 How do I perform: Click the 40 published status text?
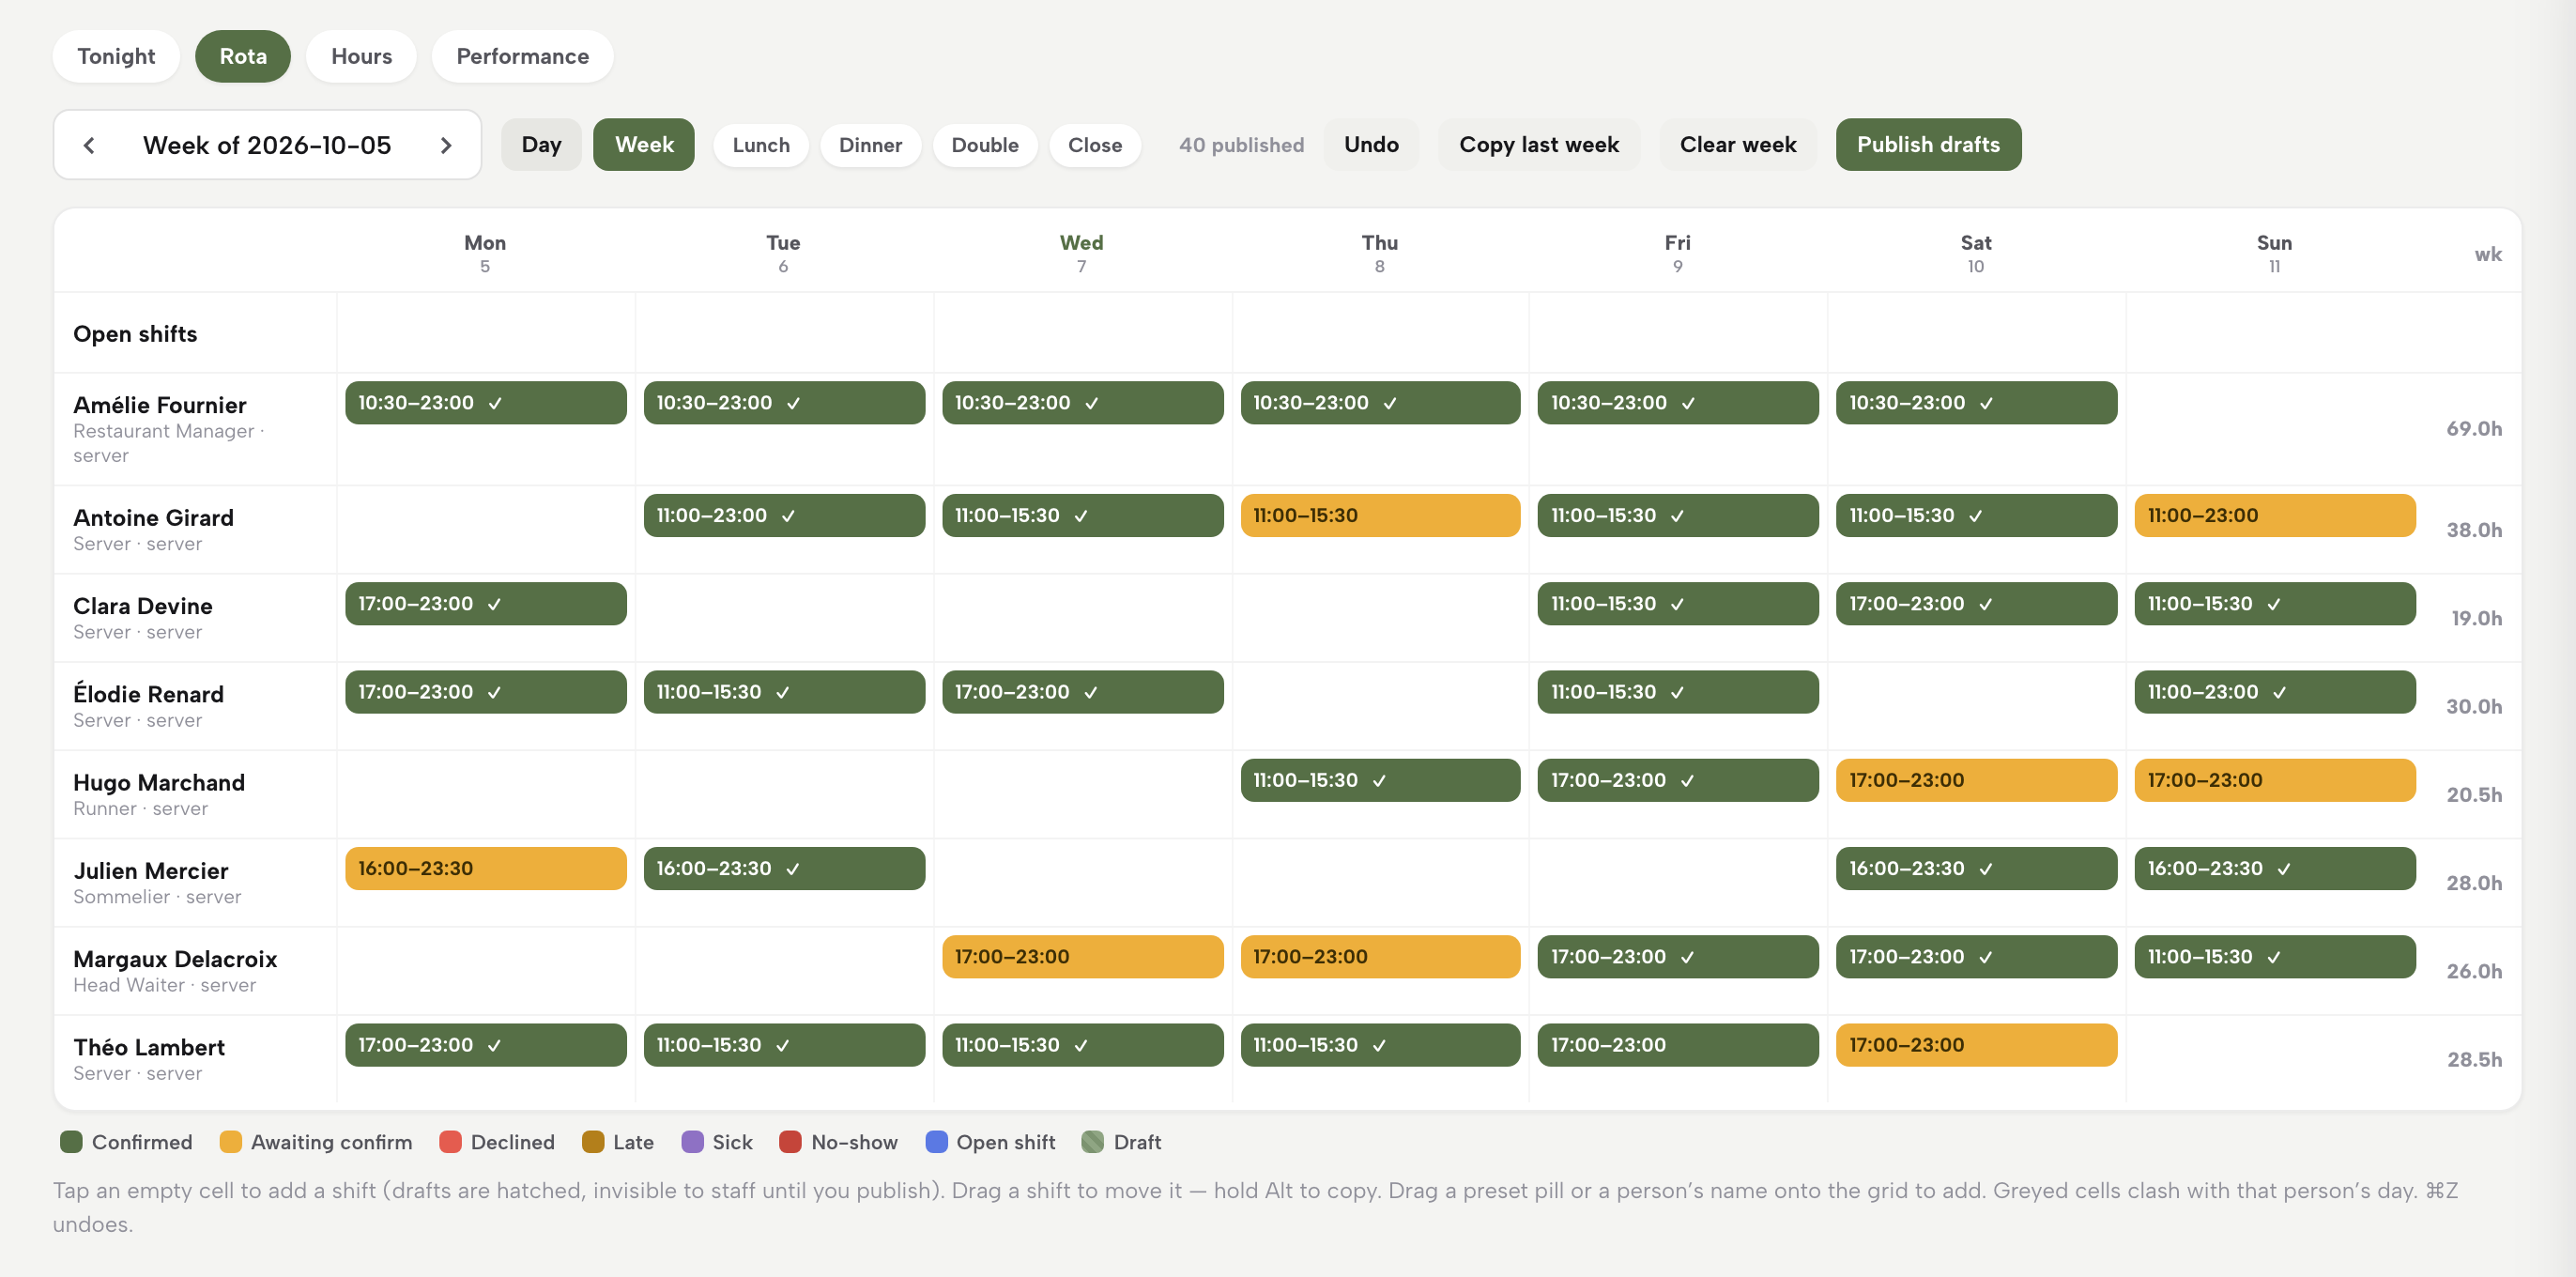(x=1241, y=145)
